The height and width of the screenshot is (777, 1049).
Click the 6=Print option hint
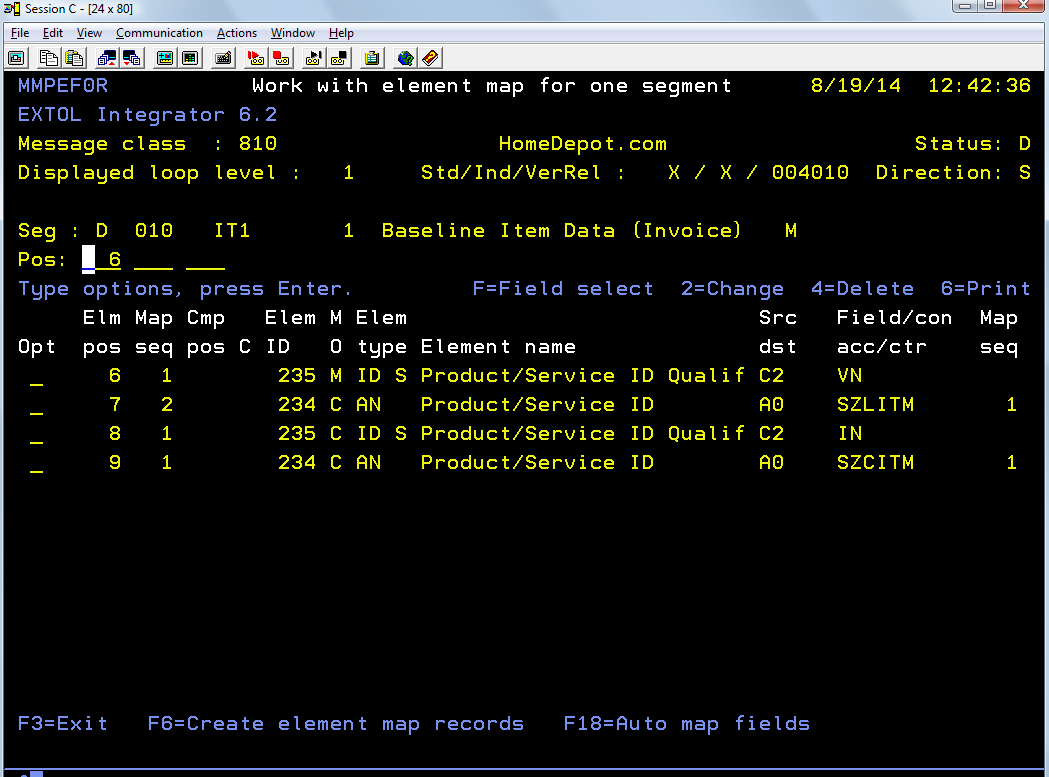[x=986, y=288]
